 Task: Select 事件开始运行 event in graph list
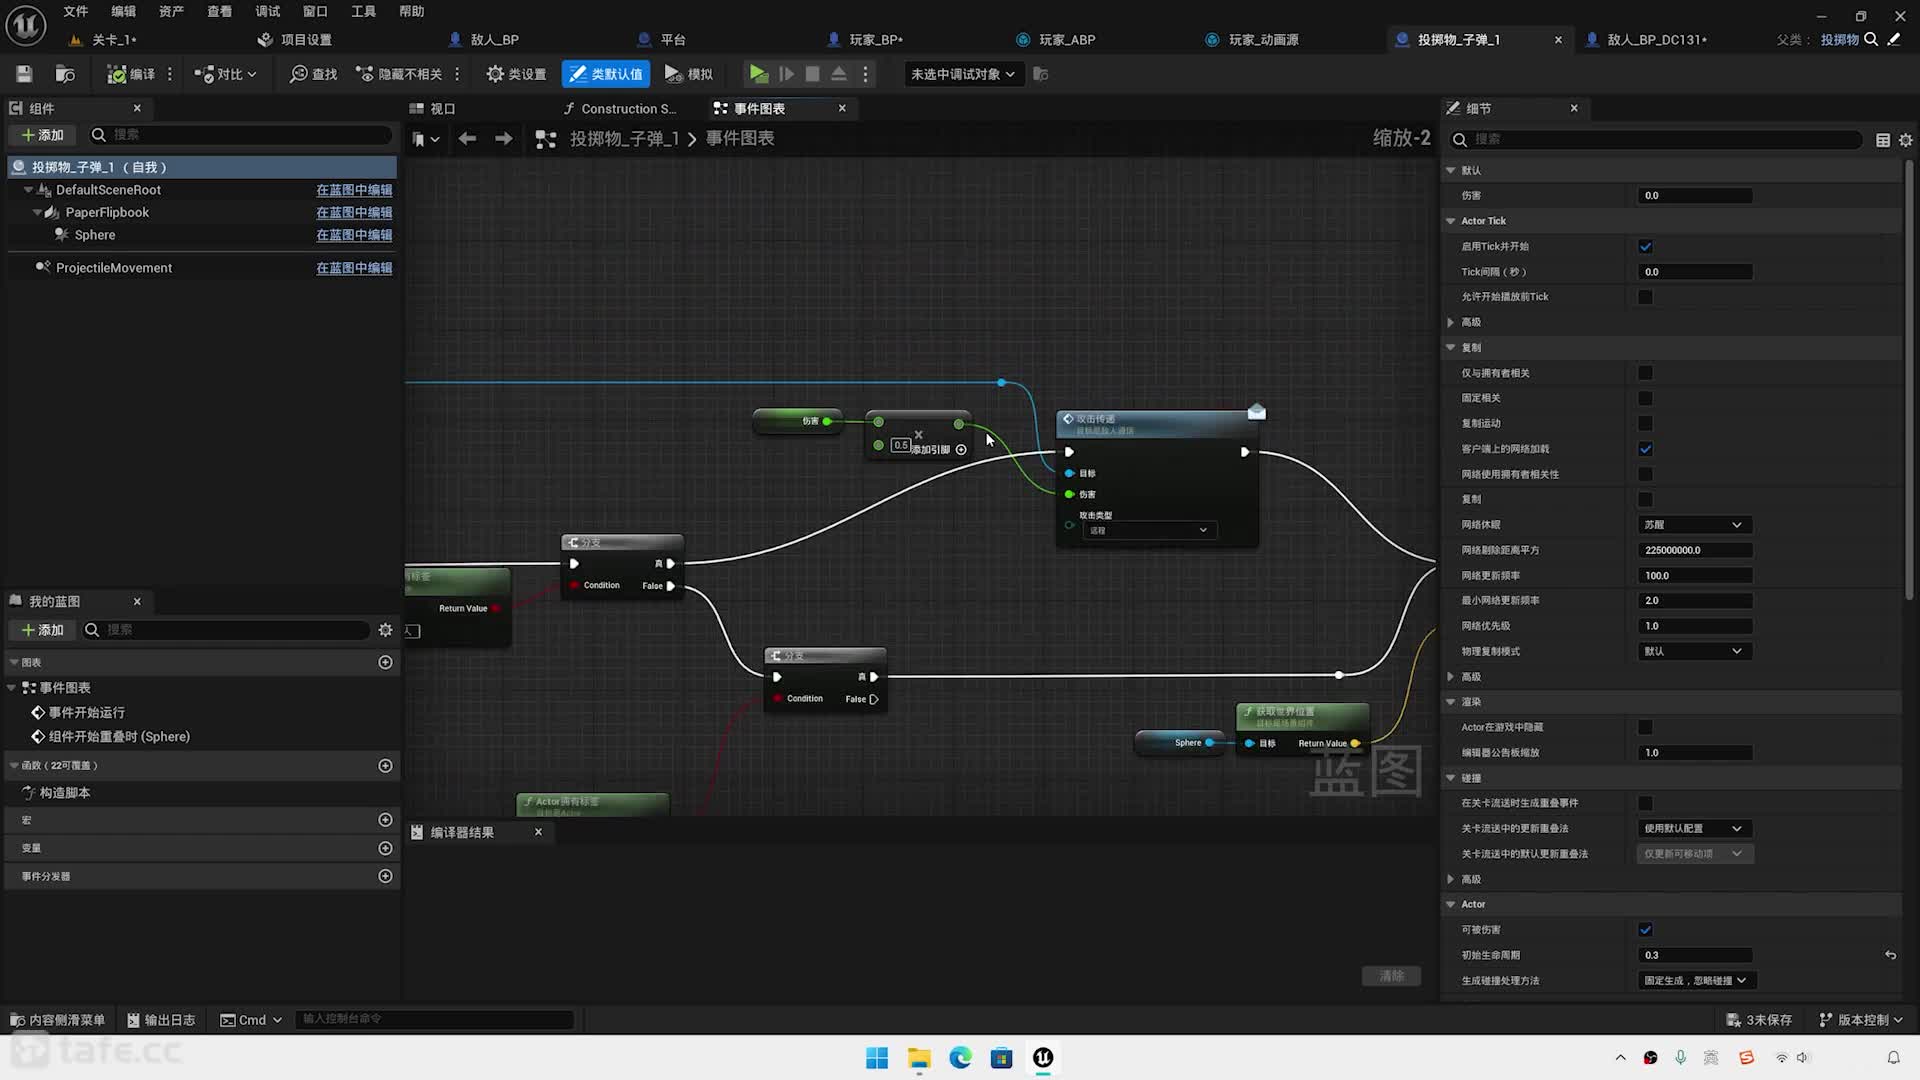click(87, 713)
